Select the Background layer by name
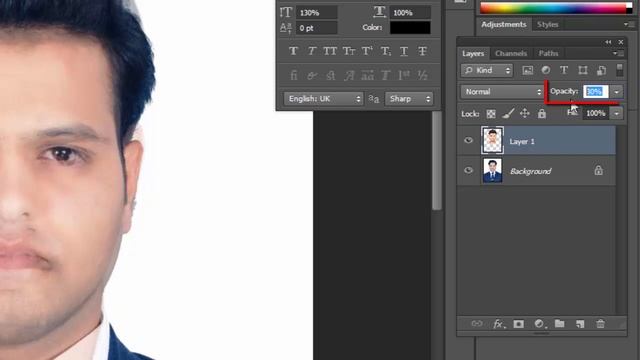640x360 pixels. coord(531,171)
